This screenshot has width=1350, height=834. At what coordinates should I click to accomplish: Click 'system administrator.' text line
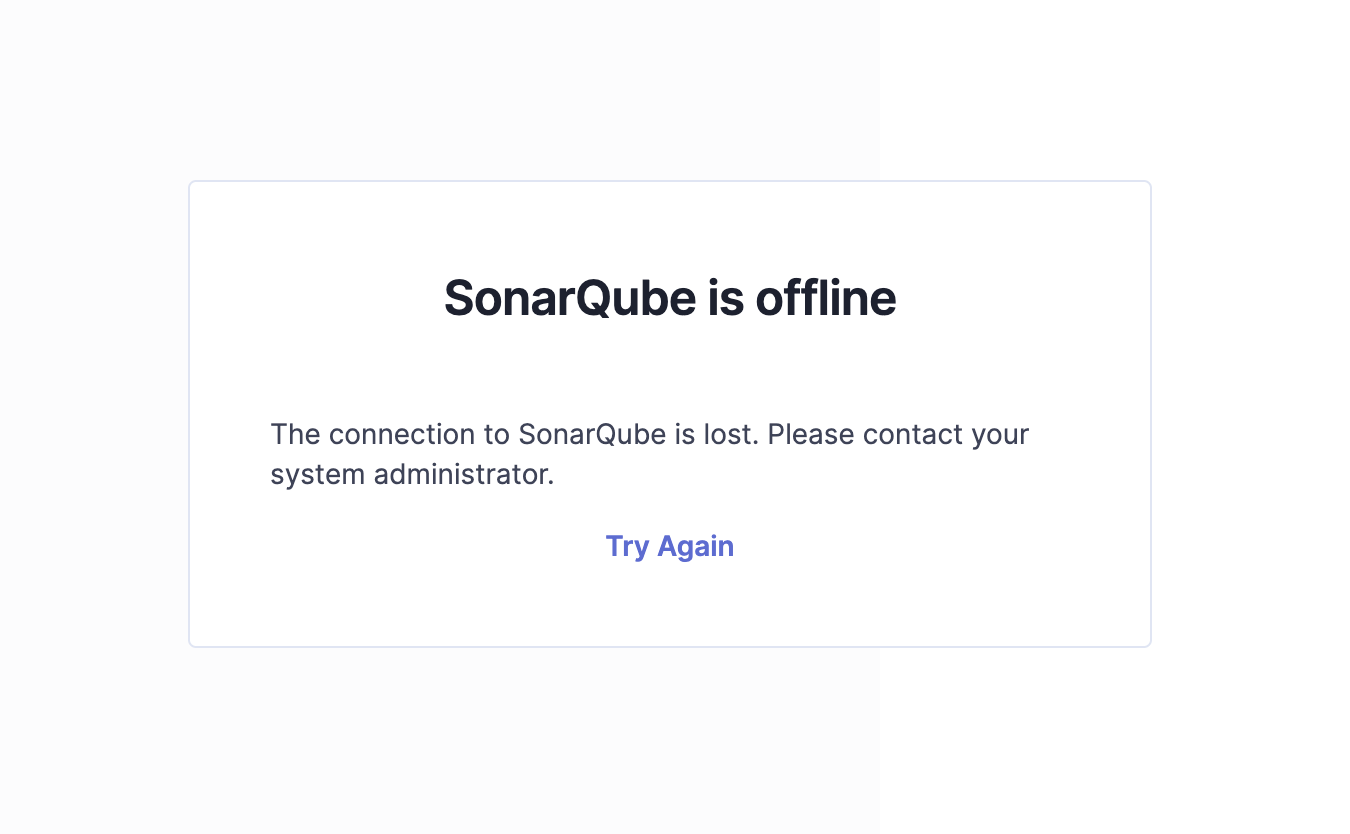[x=412, y=474]
